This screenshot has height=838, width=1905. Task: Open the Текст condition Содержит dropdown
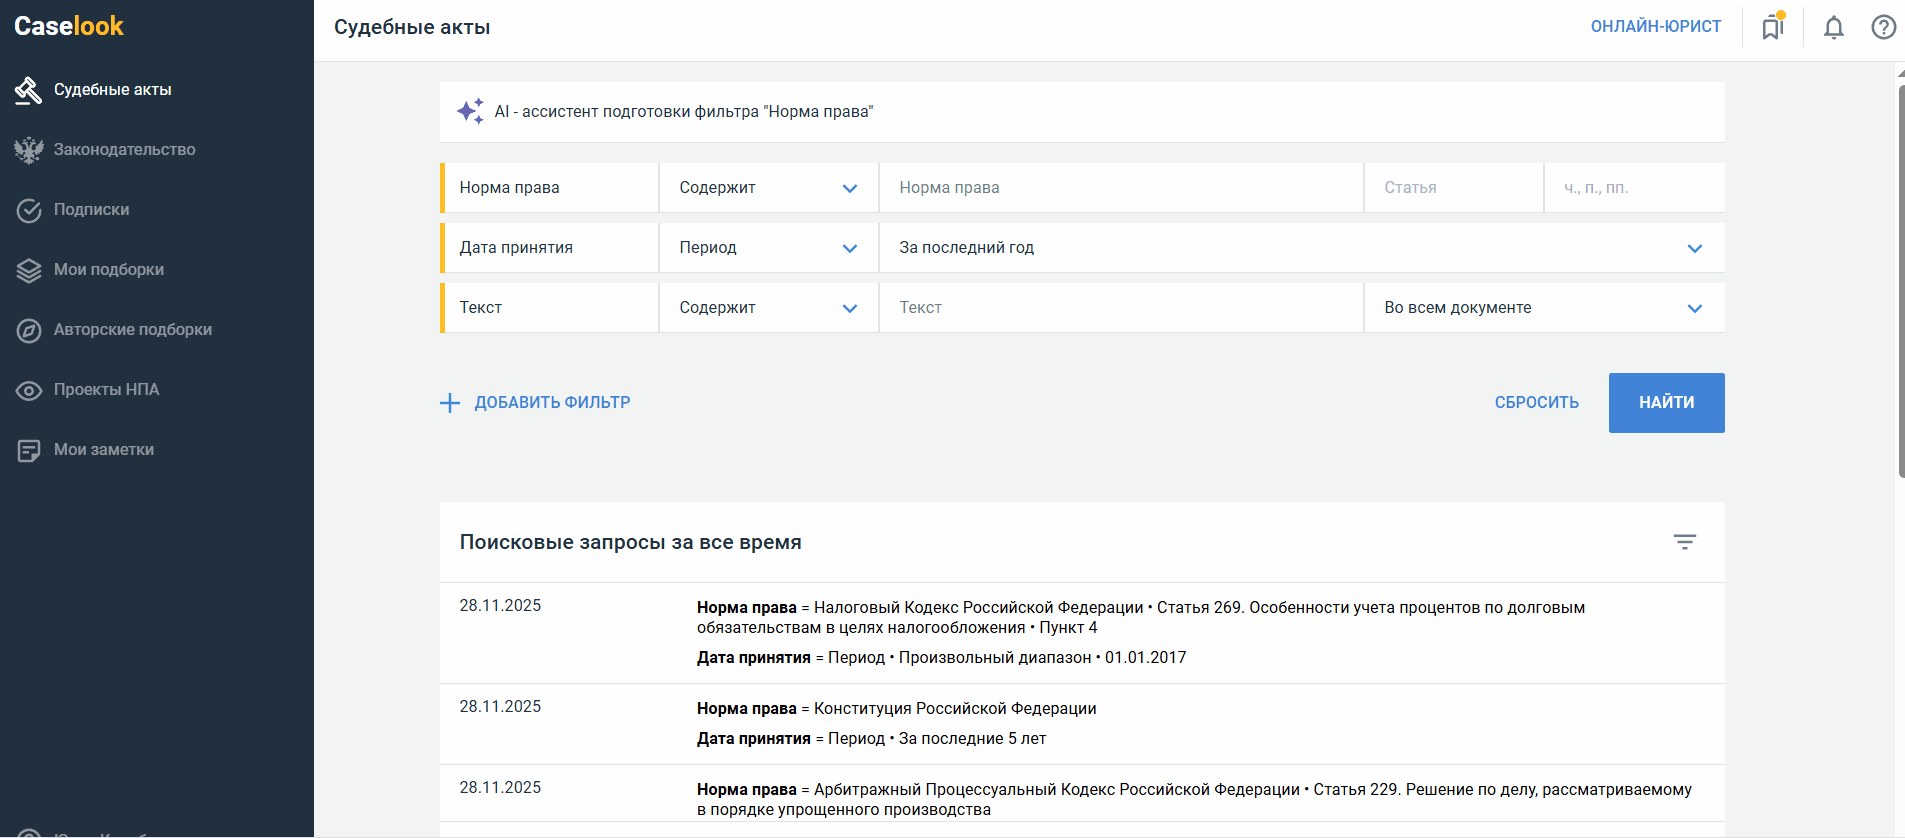click(x=768, y=308)
